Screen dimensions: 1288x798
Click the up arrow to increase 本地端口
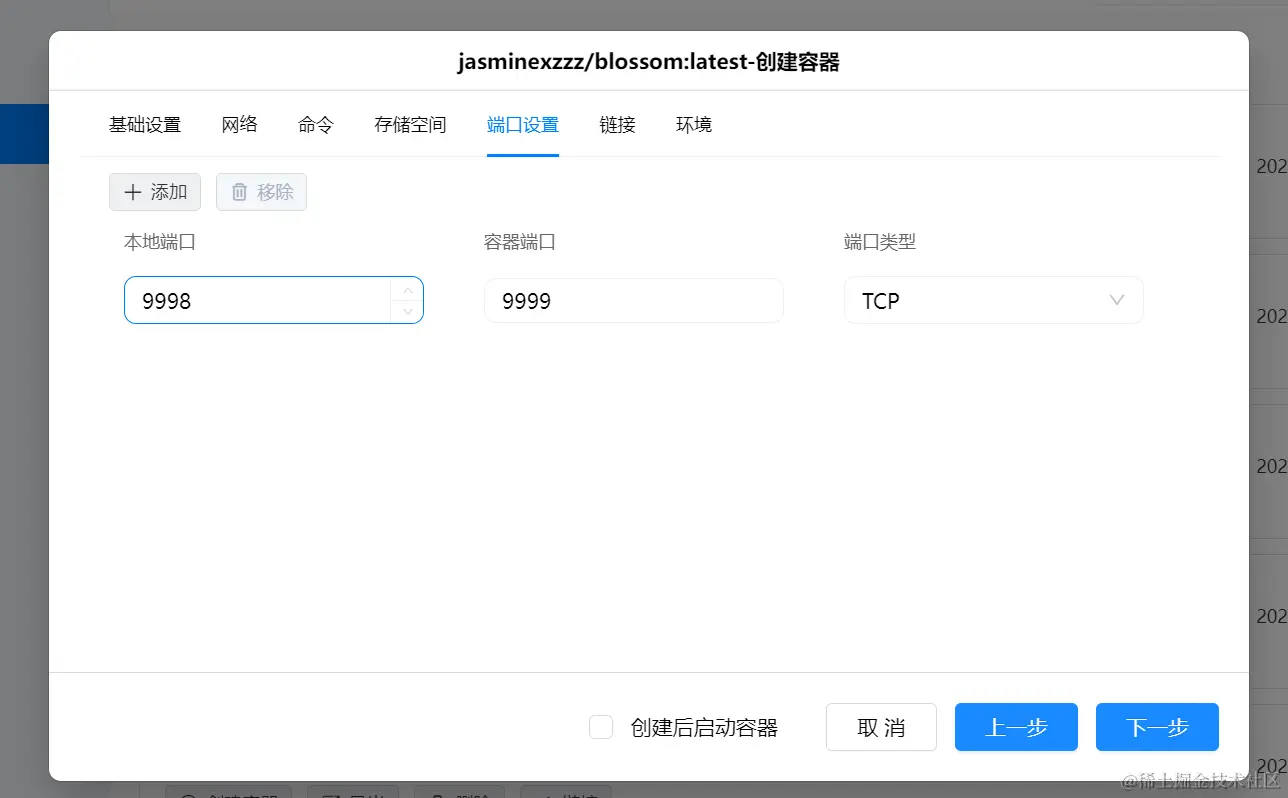point(407,289)
